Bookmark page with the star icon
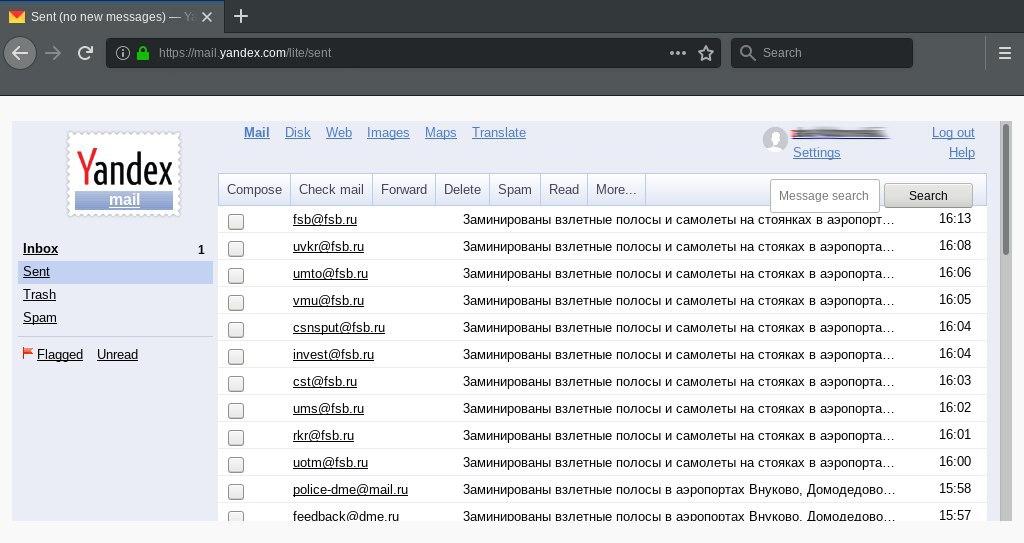The width and height of the screenshot is (1024, 543). [706, 53]
